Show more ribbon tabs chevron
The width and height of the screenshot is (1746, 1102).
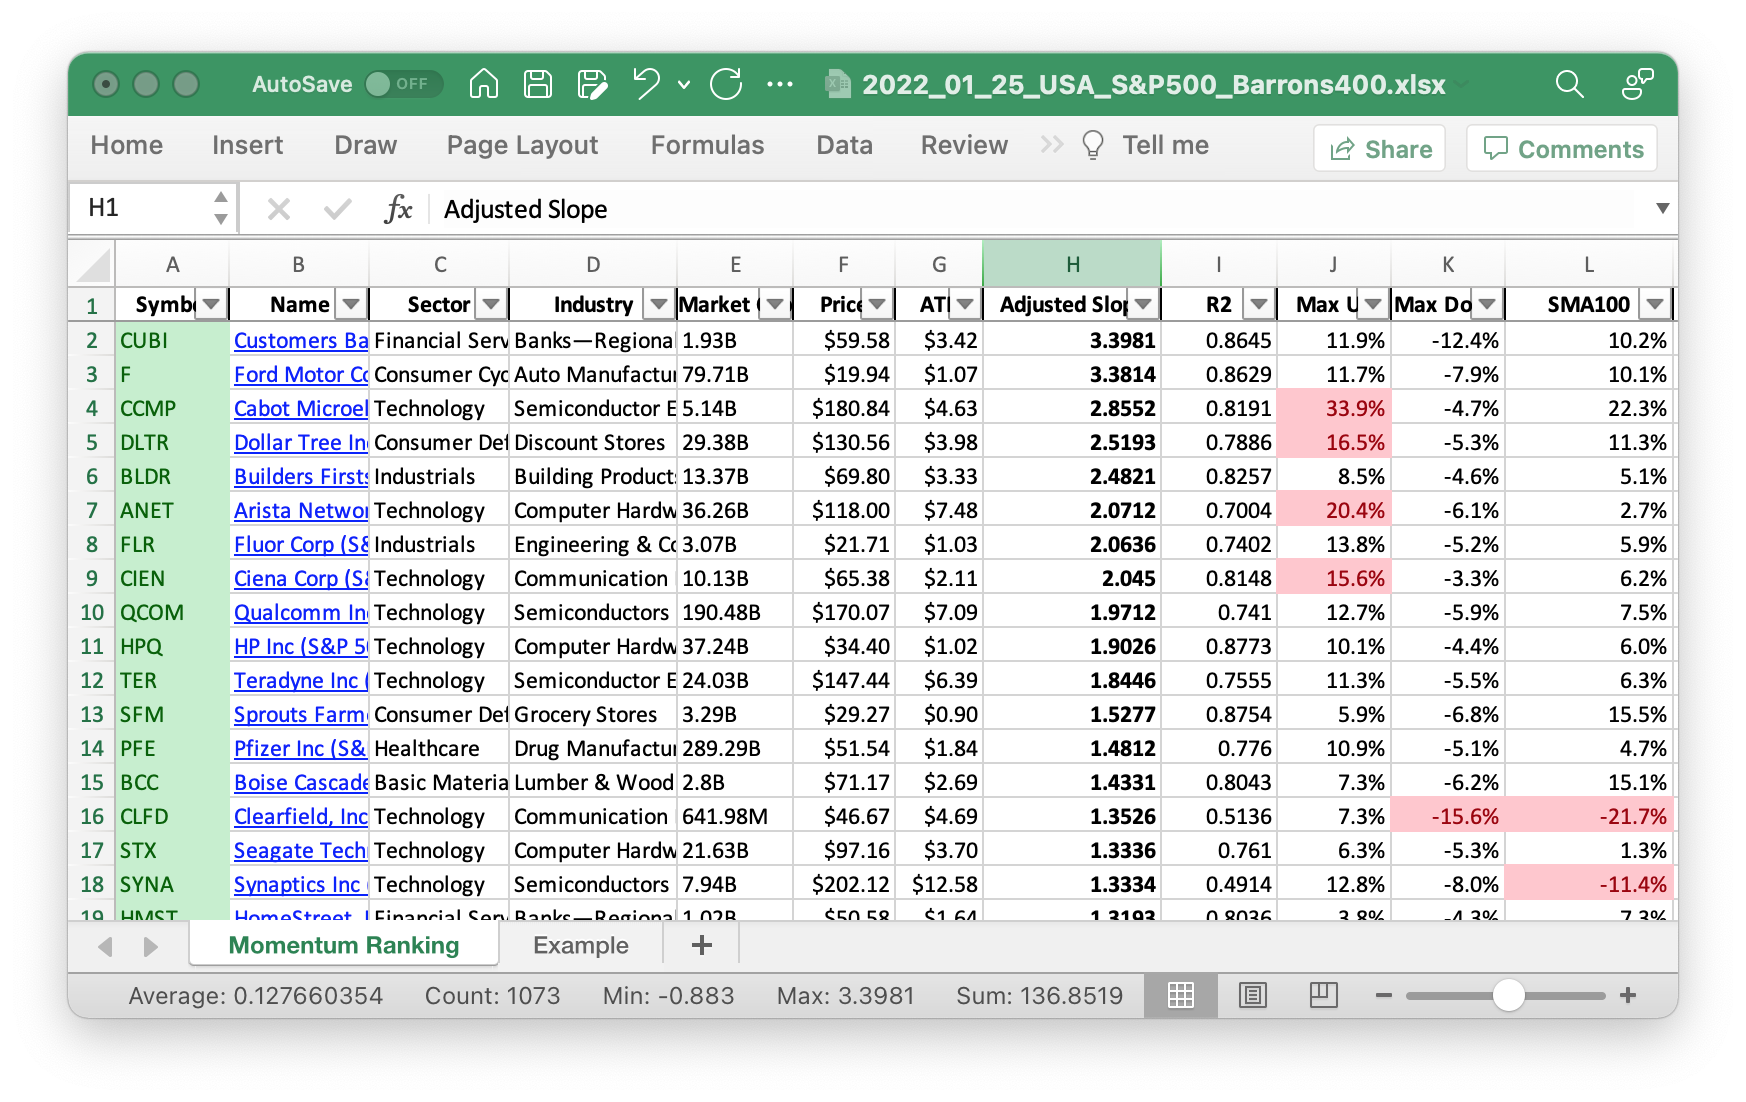(1051, 145)
